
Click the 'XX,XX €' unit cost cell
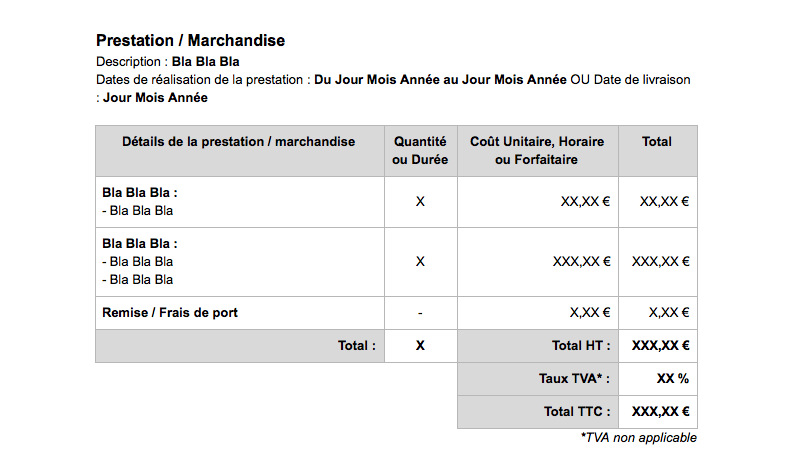click(x=585, y=201)
